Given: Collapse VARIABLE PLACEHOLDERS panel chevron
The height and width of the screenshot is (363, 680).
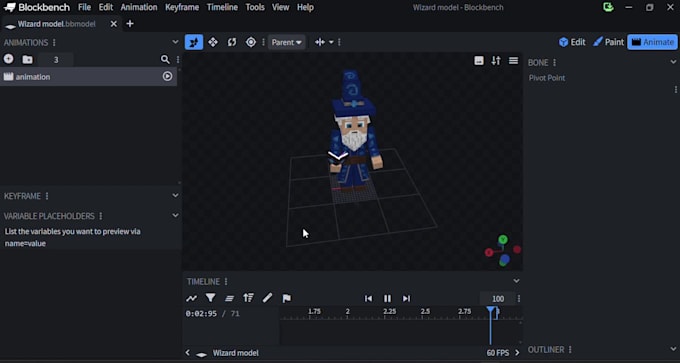Looking at the screenshot, I should (x=175, y=216).
